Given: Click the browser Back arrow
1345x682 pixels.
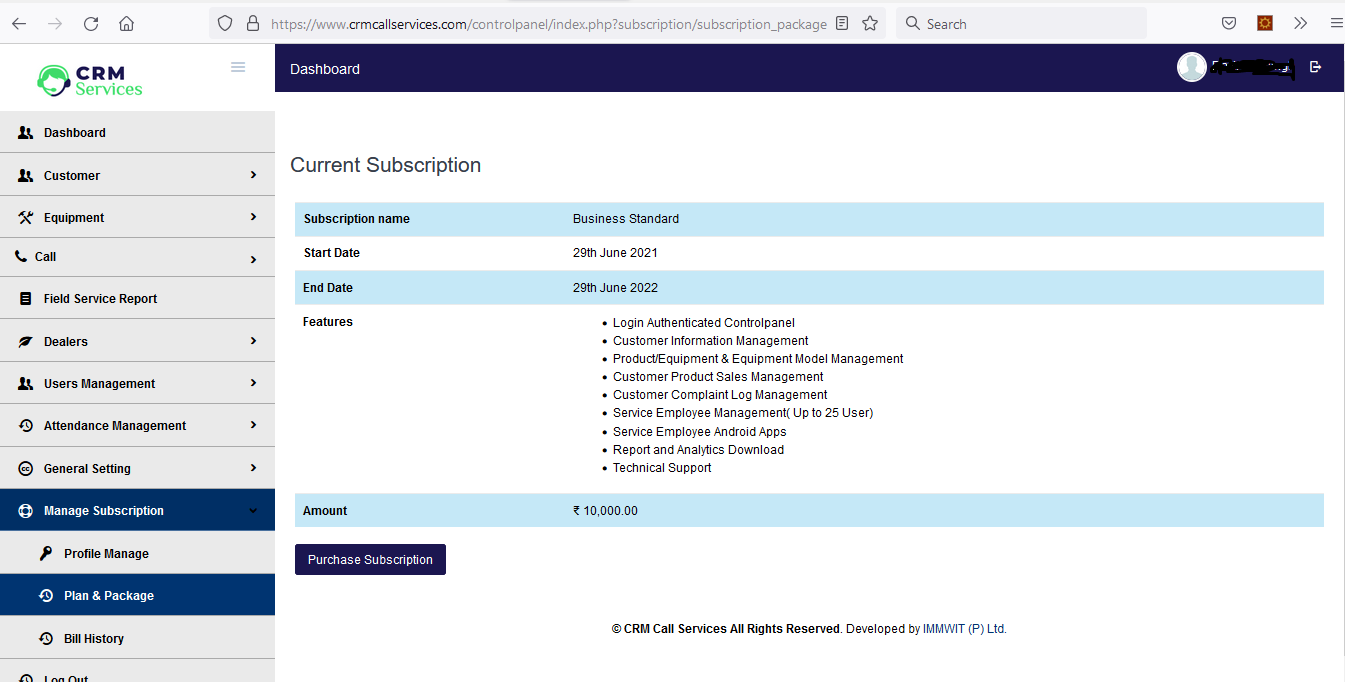Looking at the screenshot, I should (19, 23).
